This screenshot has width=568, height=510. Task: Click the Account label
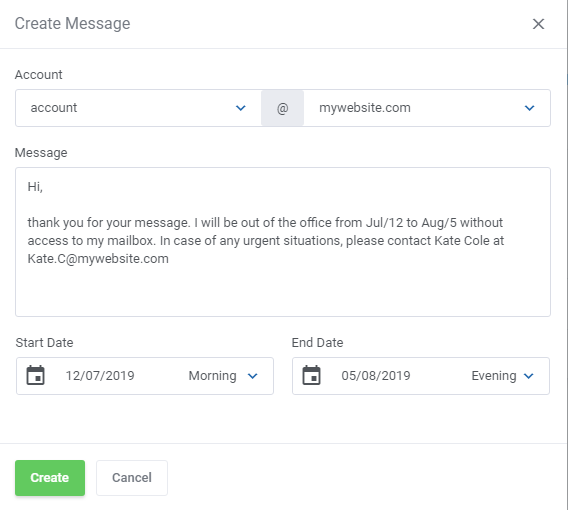pos(38,75)
